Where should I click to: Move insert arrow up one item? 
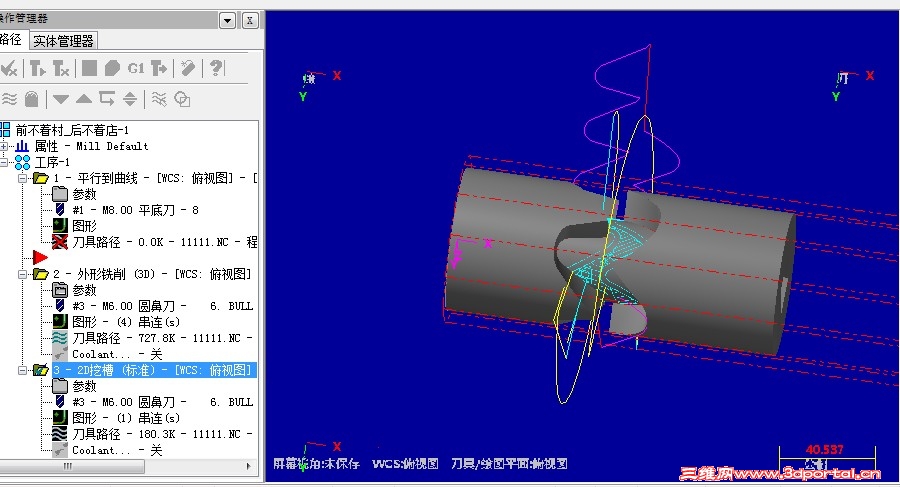coord(84,99)
